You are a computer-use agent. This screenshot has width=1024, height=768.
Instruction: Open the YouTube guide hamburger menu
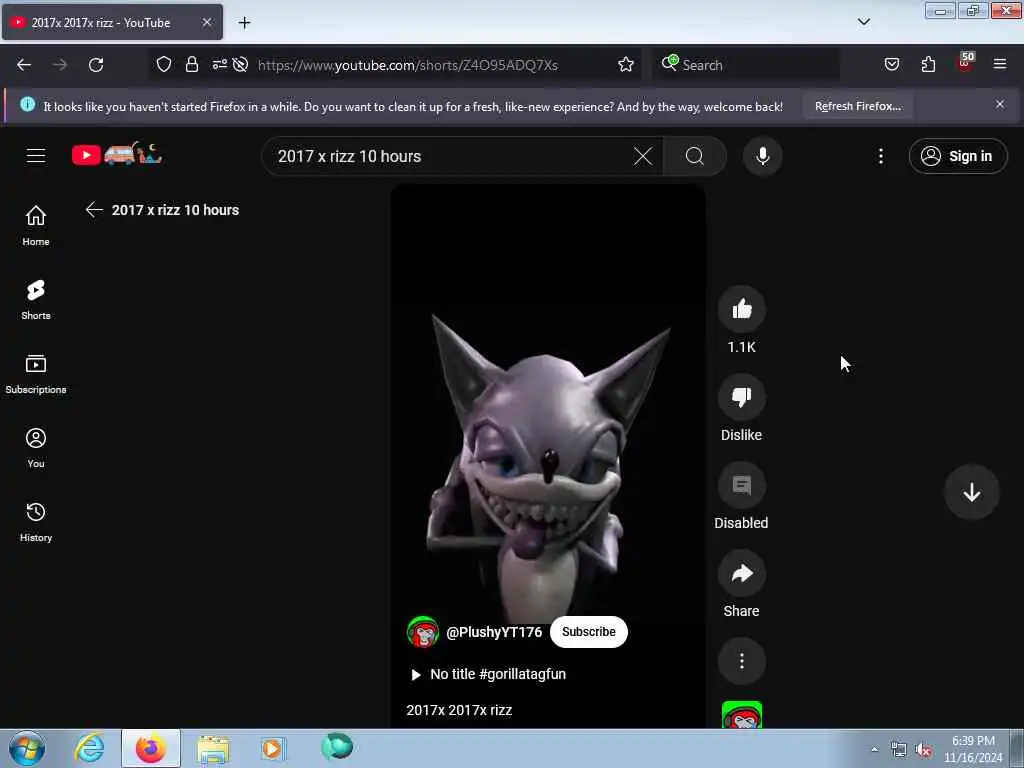36,155
